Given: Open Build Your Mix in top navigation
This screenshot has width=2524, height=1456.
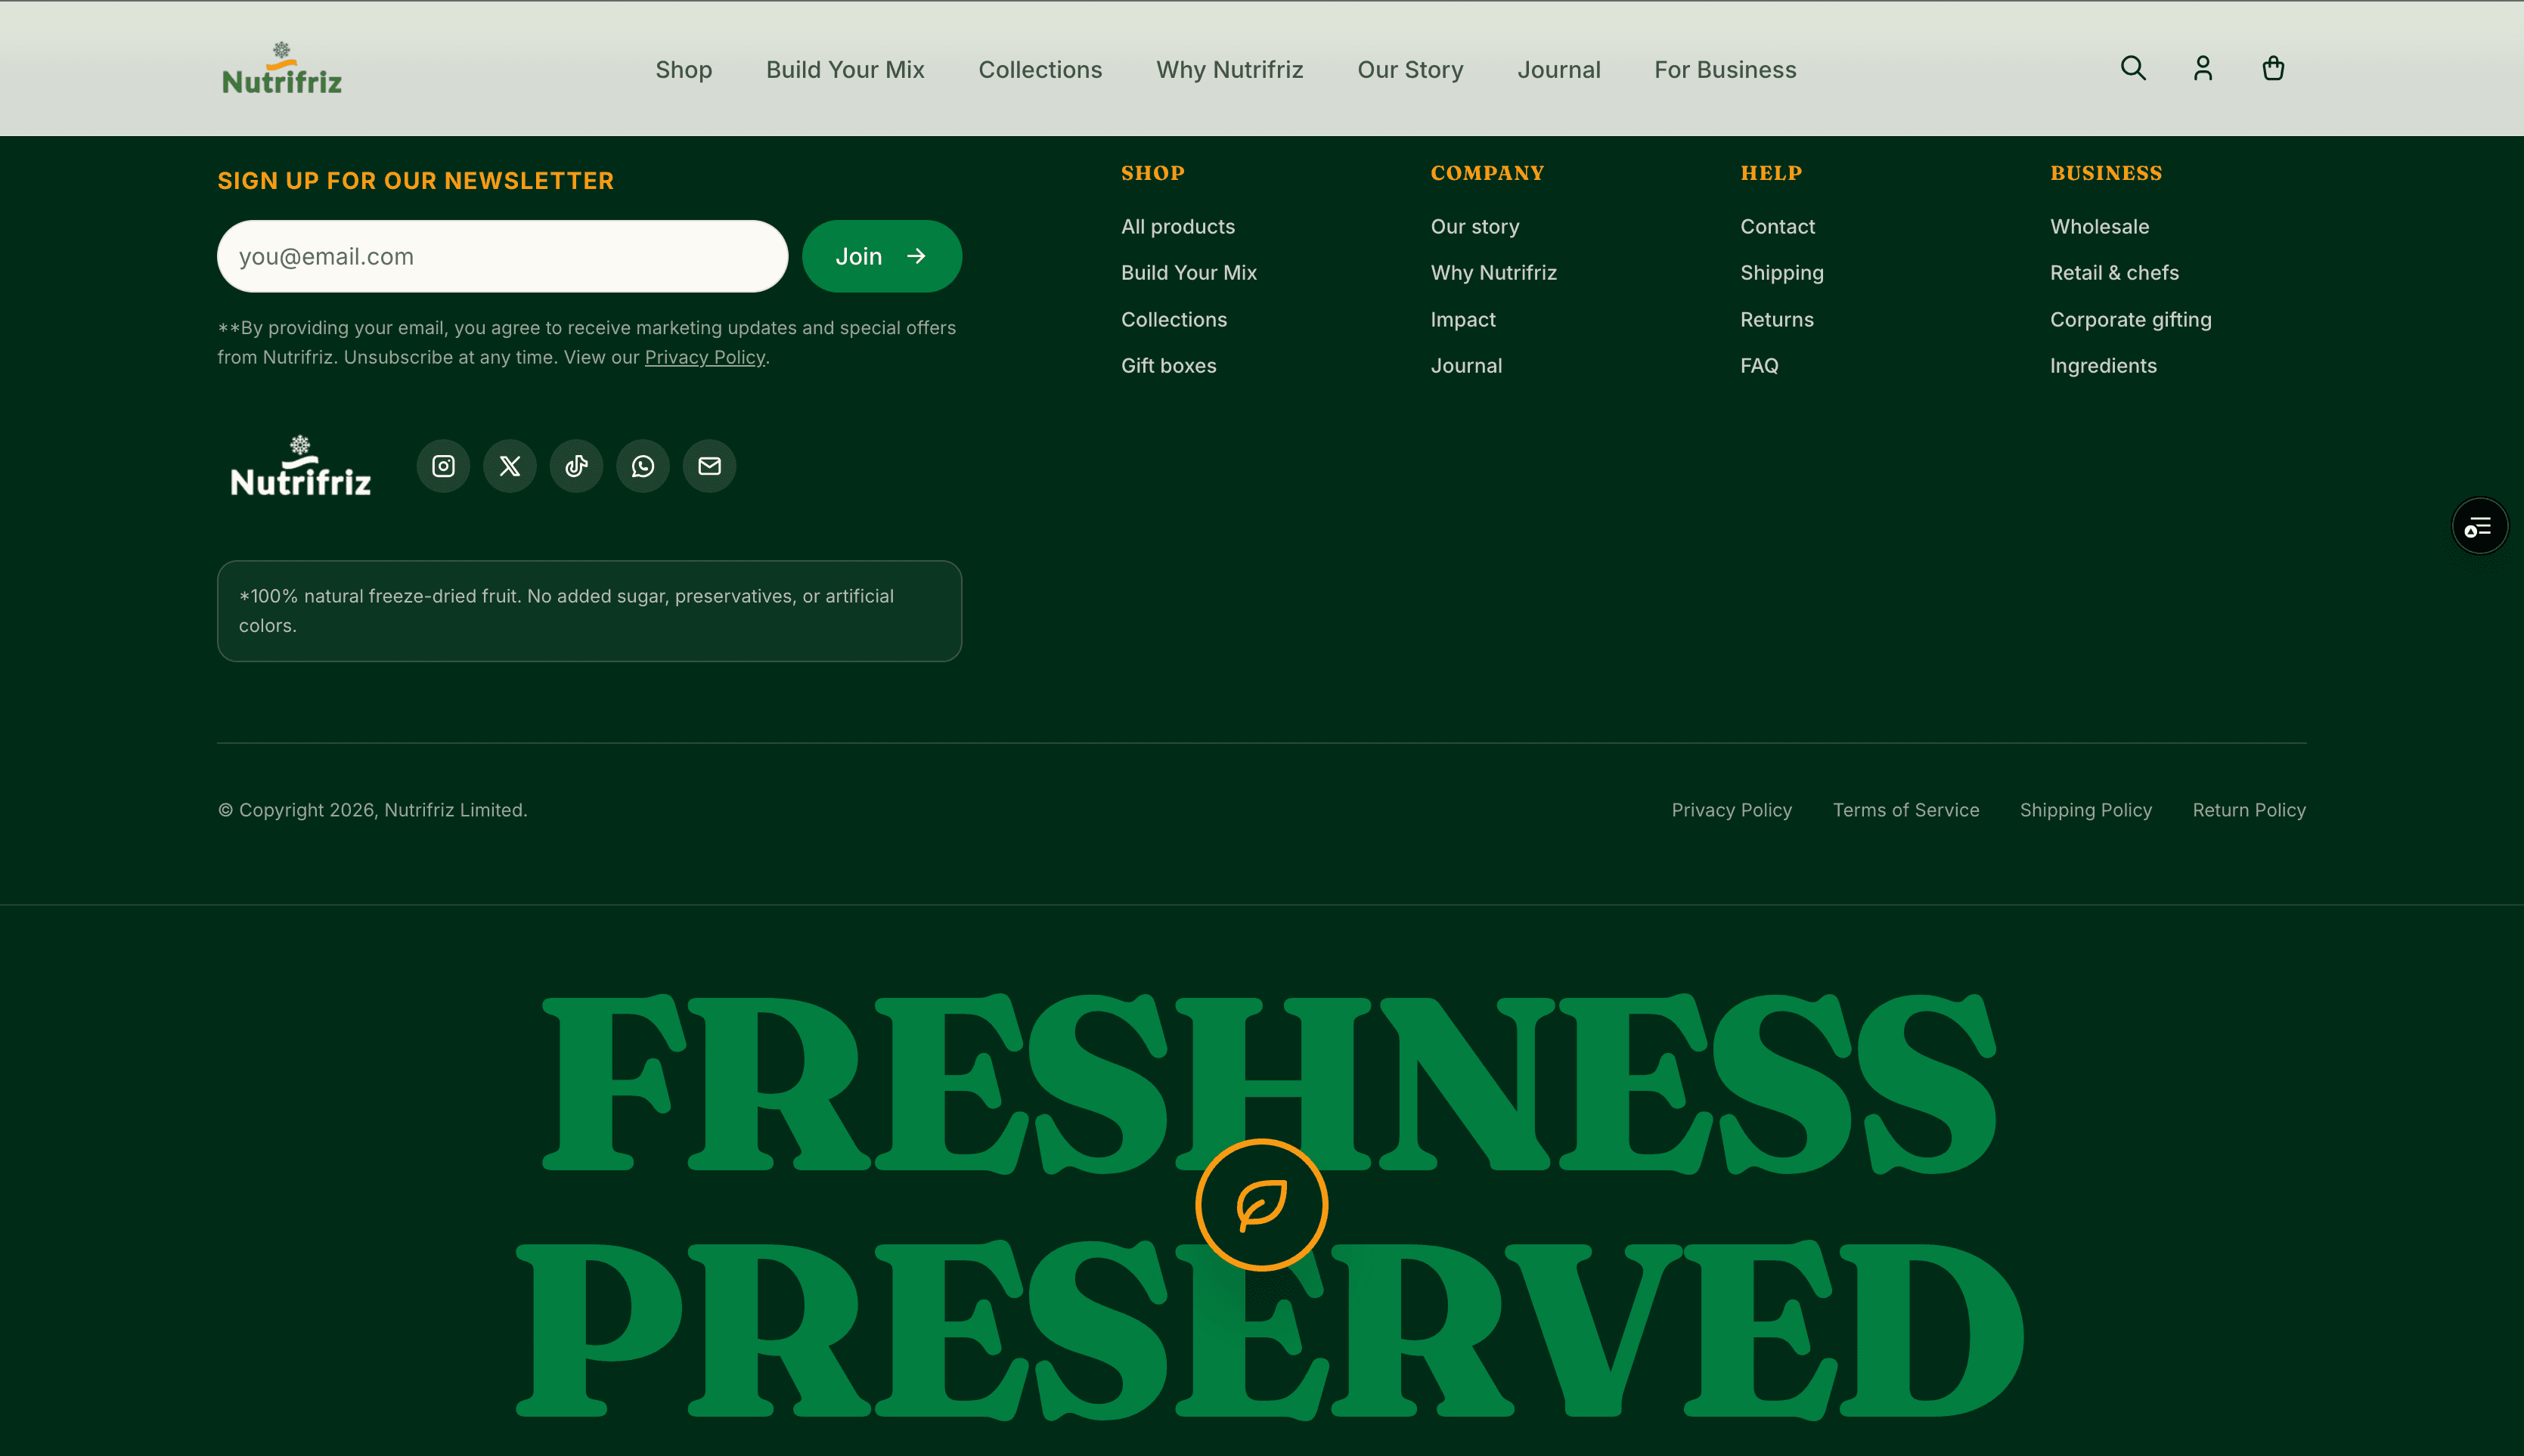Looking at the screenshot, I should [x=845, y=70].
